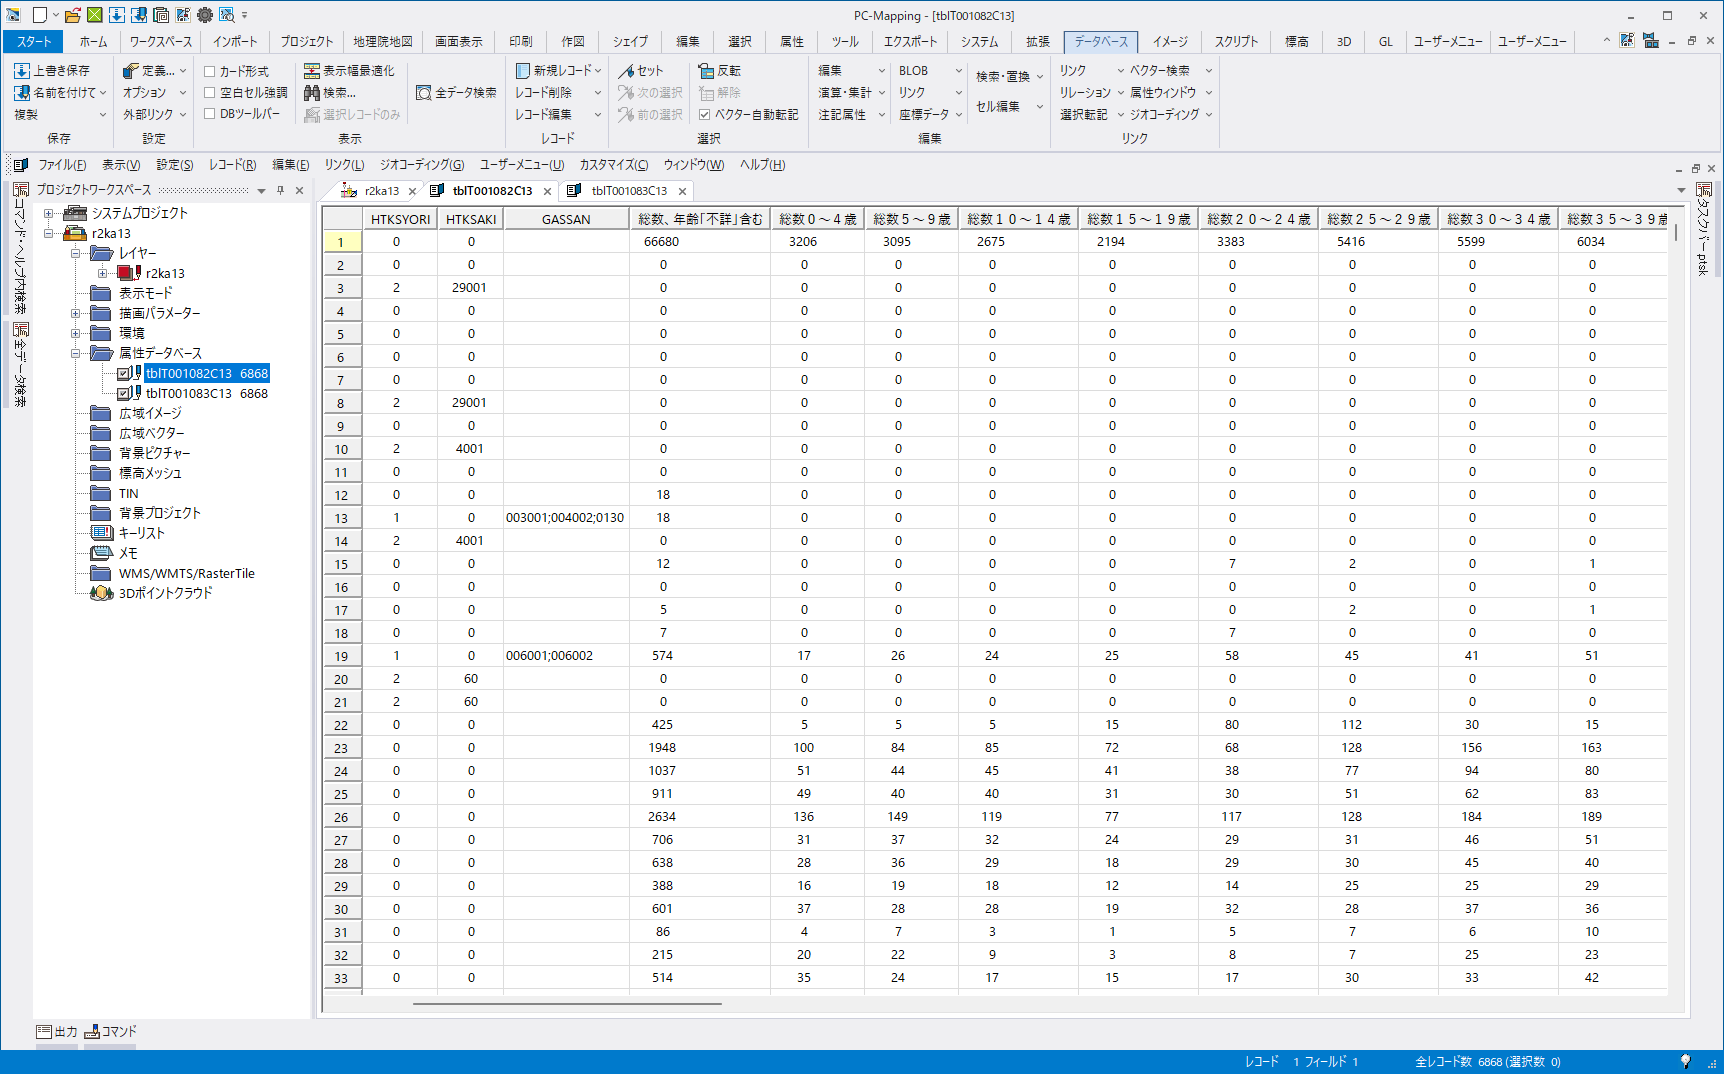The width and height of the screenshot is (1724, 1074).
Task: Select row header 19 in table
Action: (341, 656)
